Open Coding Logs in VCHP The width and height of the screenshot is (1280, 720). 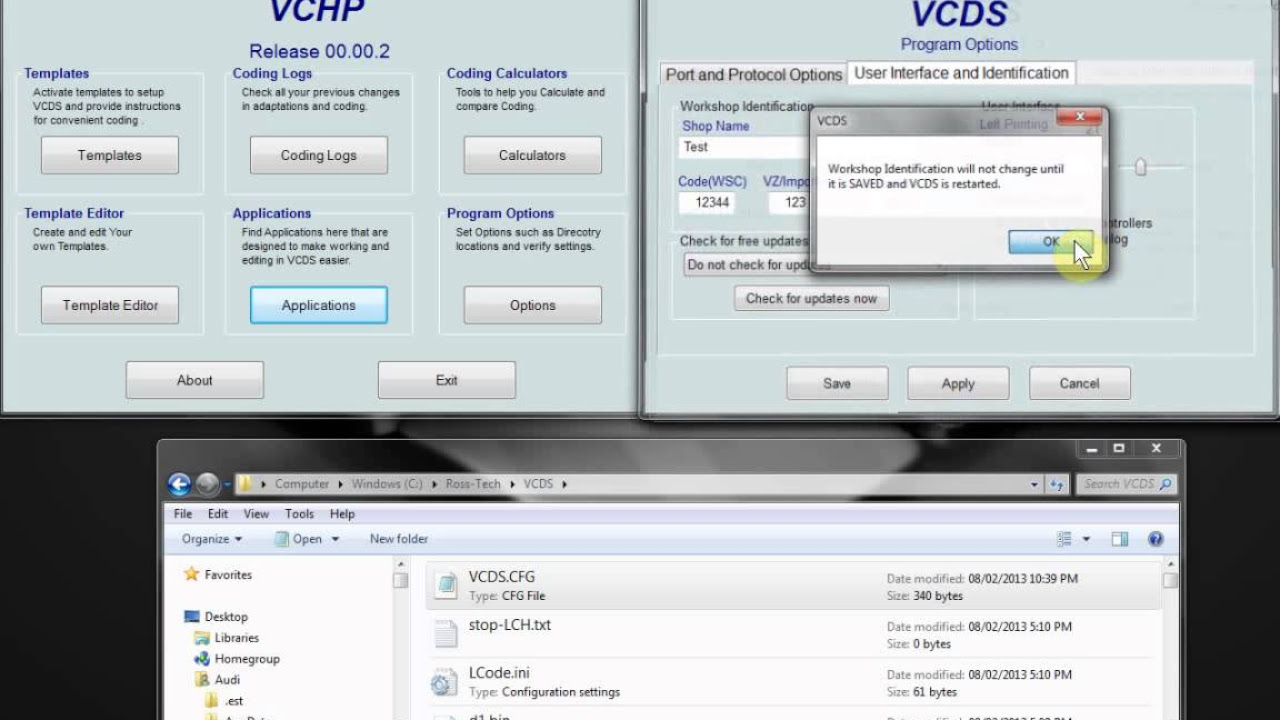tap(318, 155)
